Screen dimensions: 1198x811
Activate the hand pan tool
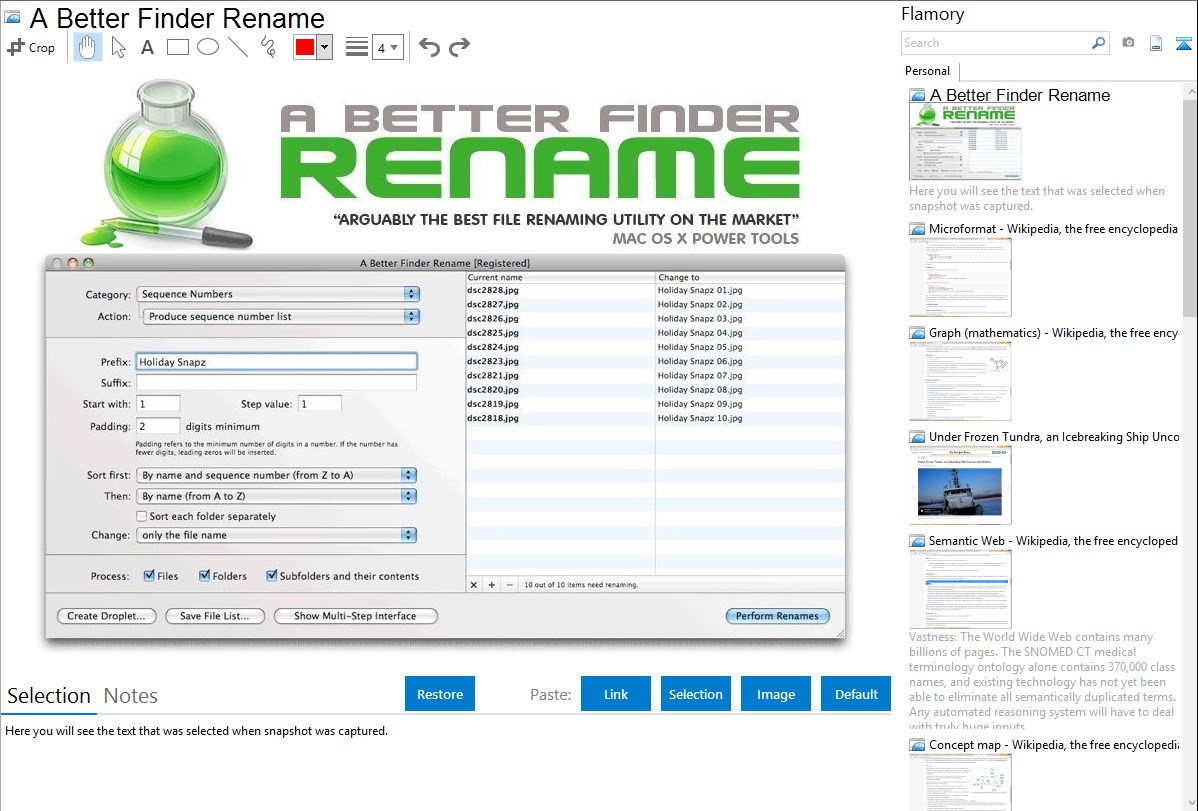(x=87, y=47)
